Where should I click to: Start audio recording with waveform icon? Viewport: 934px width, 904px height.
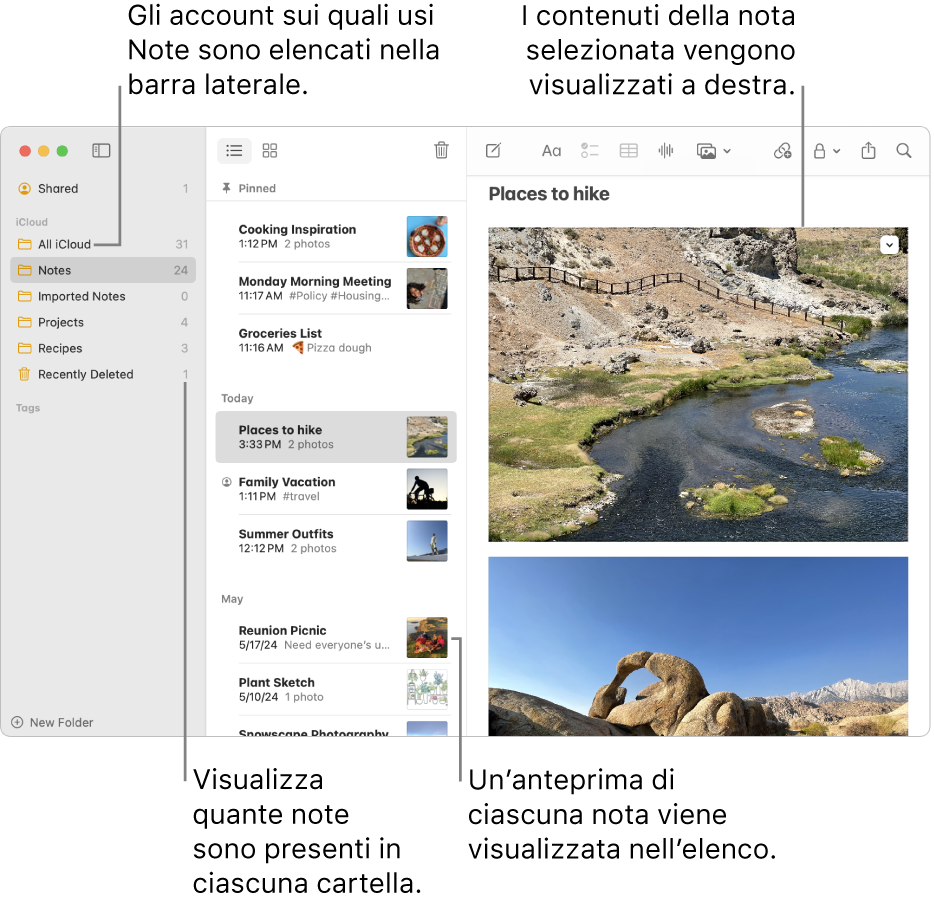pyautogui.click(x=666, y=151)
